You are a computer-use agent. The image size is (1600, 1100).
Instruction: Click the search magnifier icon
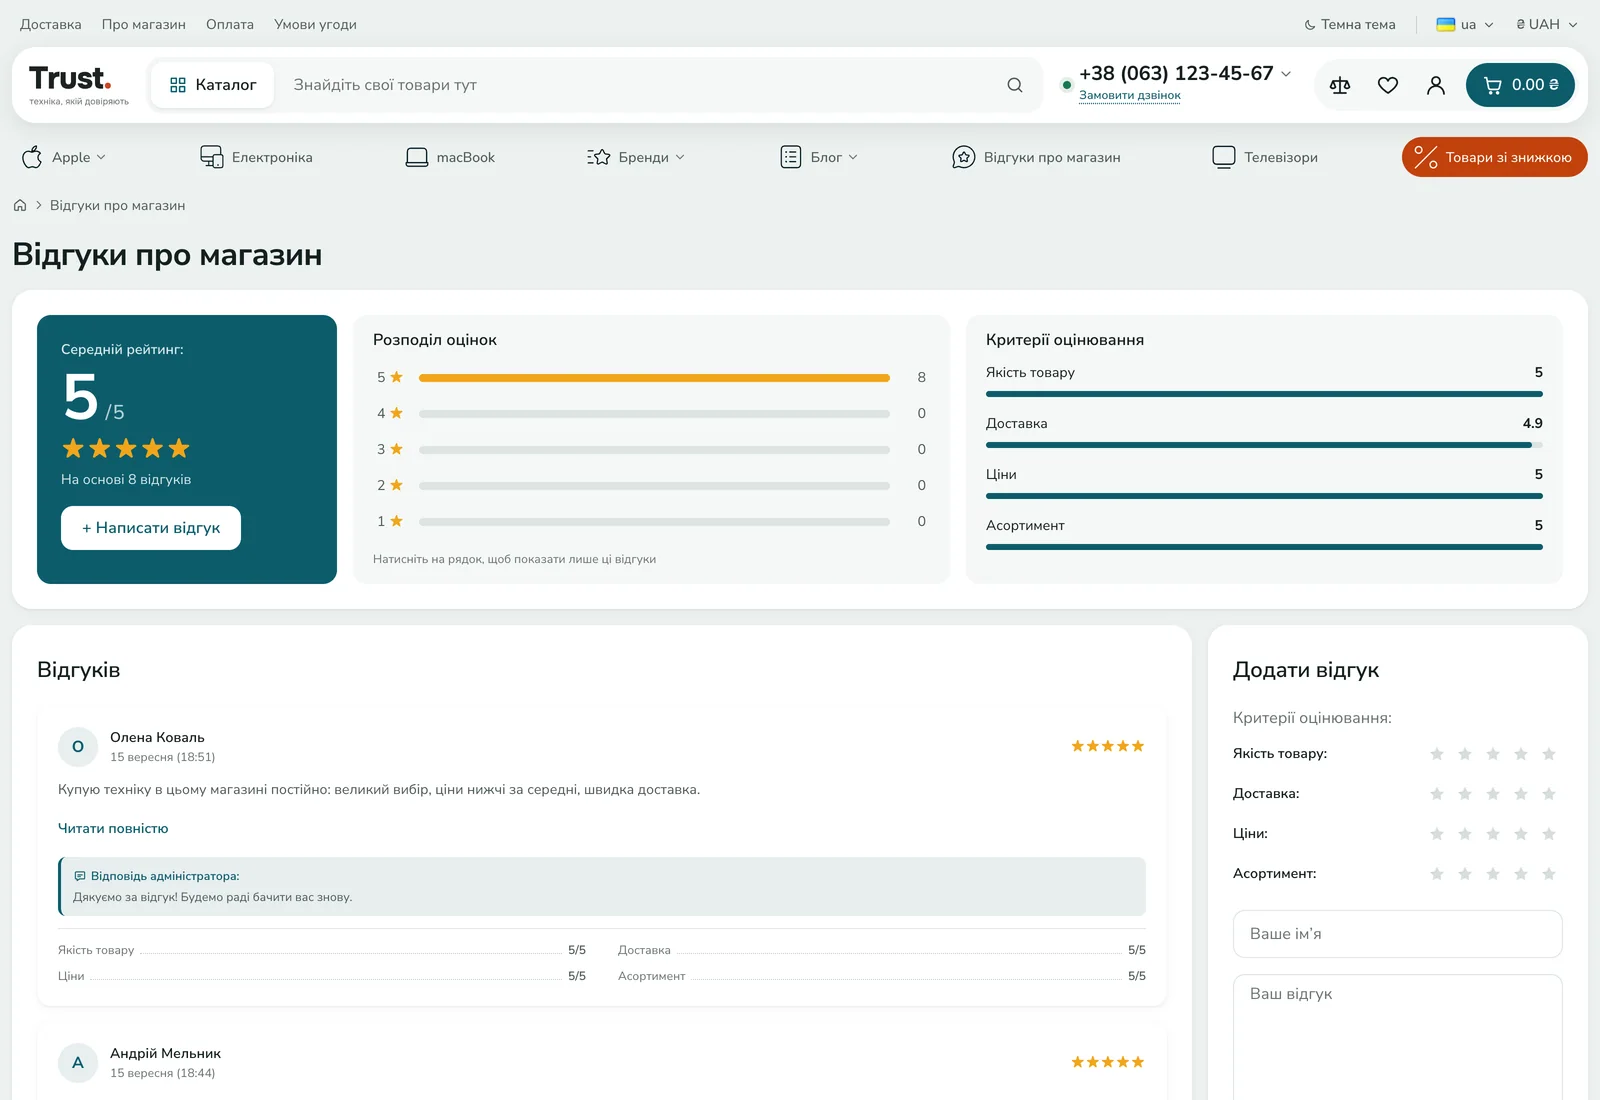click(x=1015, y=85)
